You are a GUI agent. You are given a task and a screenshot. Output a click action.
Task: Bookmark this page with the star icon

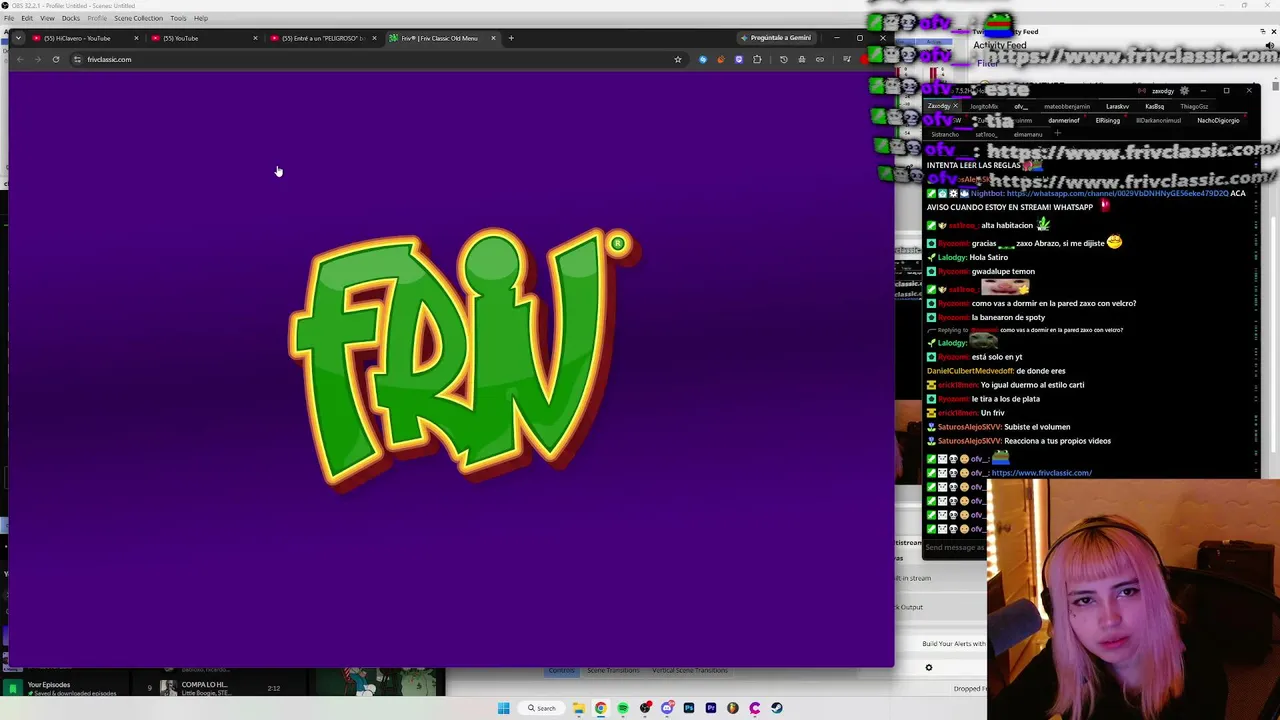(678, 59)
